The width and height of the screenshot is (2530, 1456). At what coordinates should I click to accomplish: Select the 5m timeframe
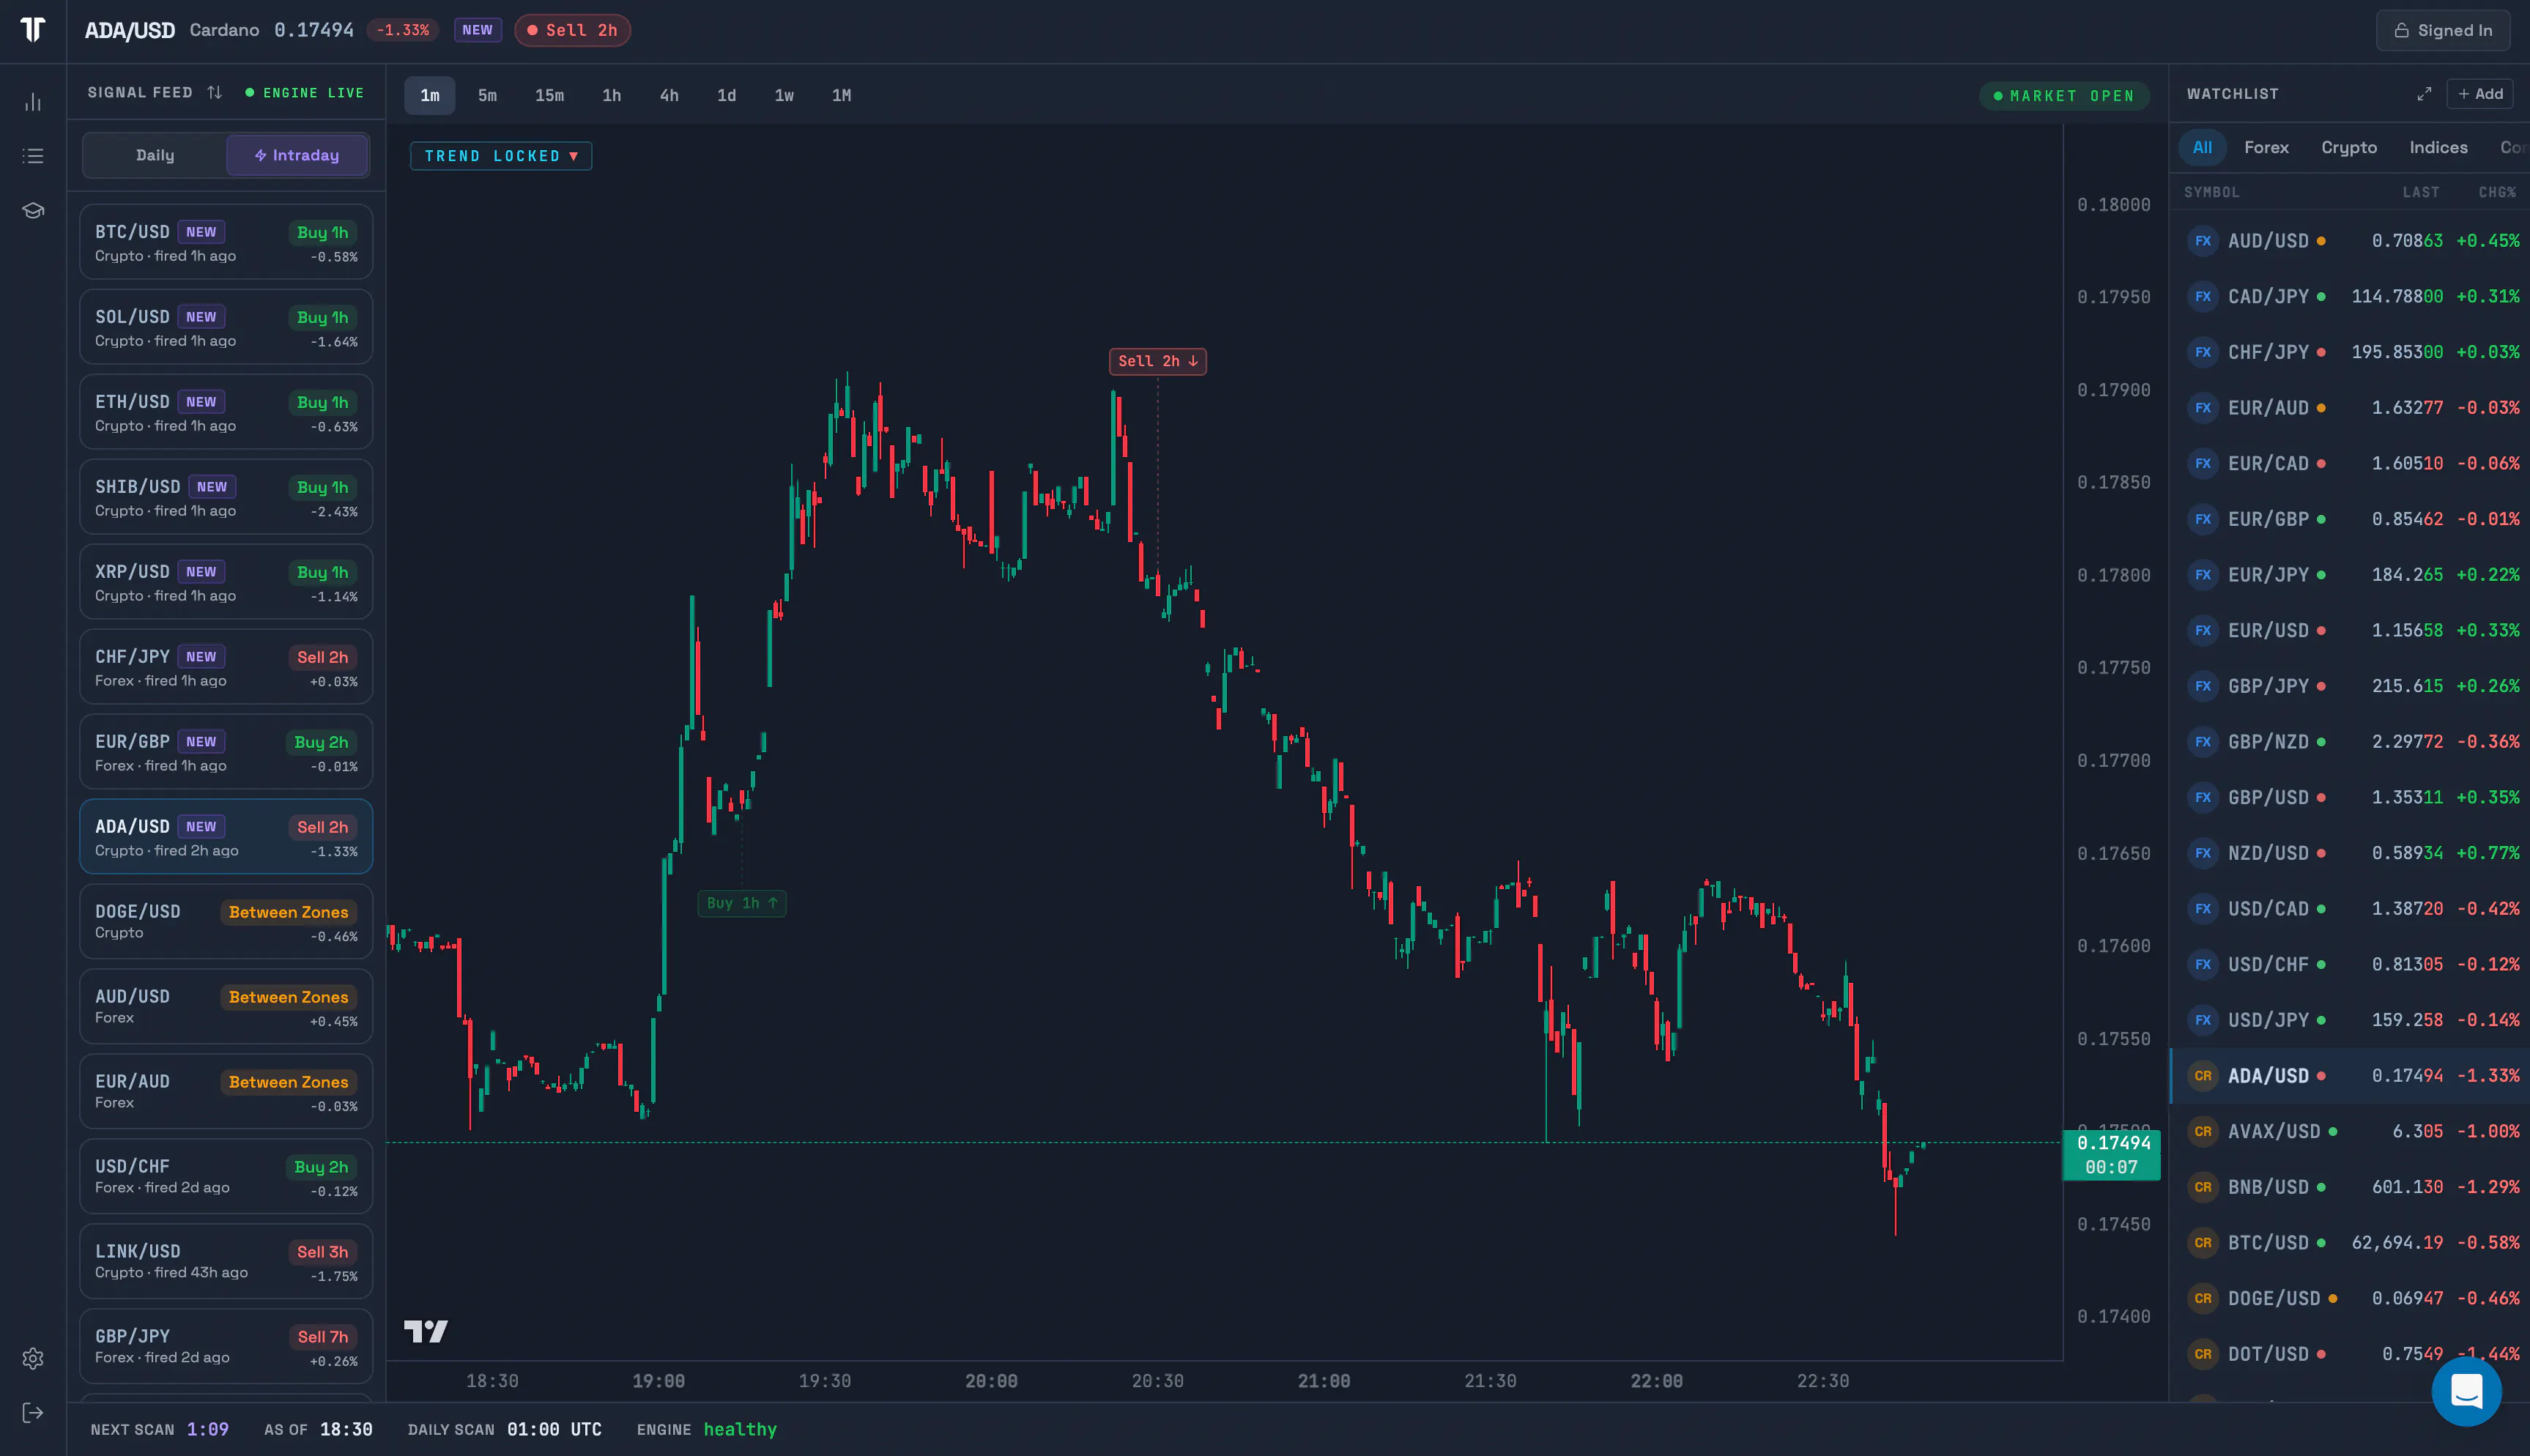[x=487, y=95]
